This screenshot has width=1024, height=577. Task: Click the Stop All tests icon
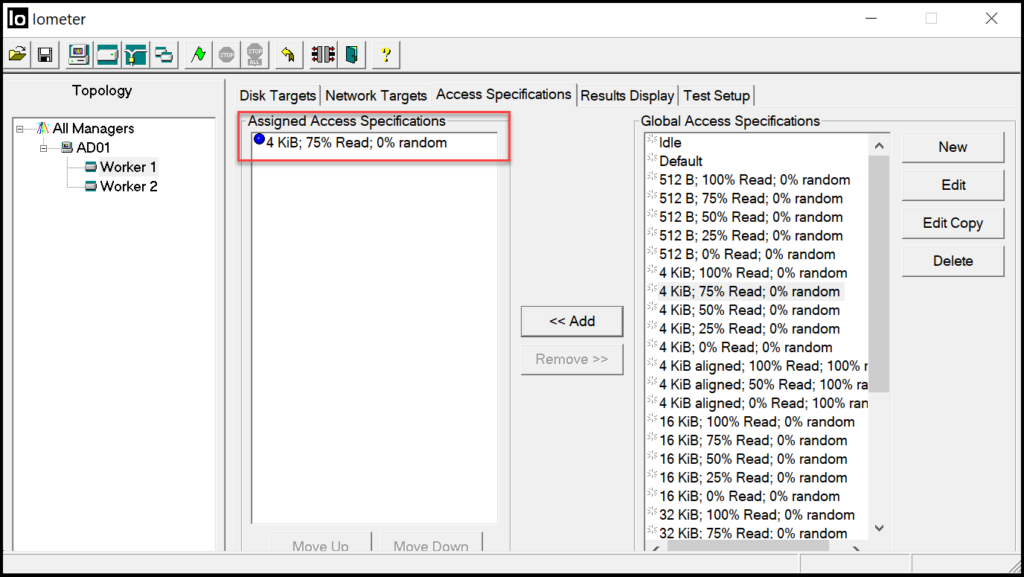pos(257,55)
